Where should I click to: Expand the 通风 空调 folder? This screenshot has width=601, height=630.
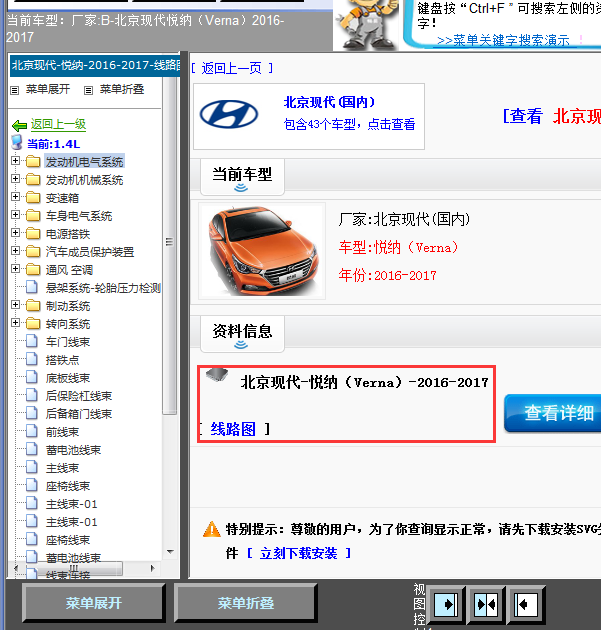(x=15, y=268)
